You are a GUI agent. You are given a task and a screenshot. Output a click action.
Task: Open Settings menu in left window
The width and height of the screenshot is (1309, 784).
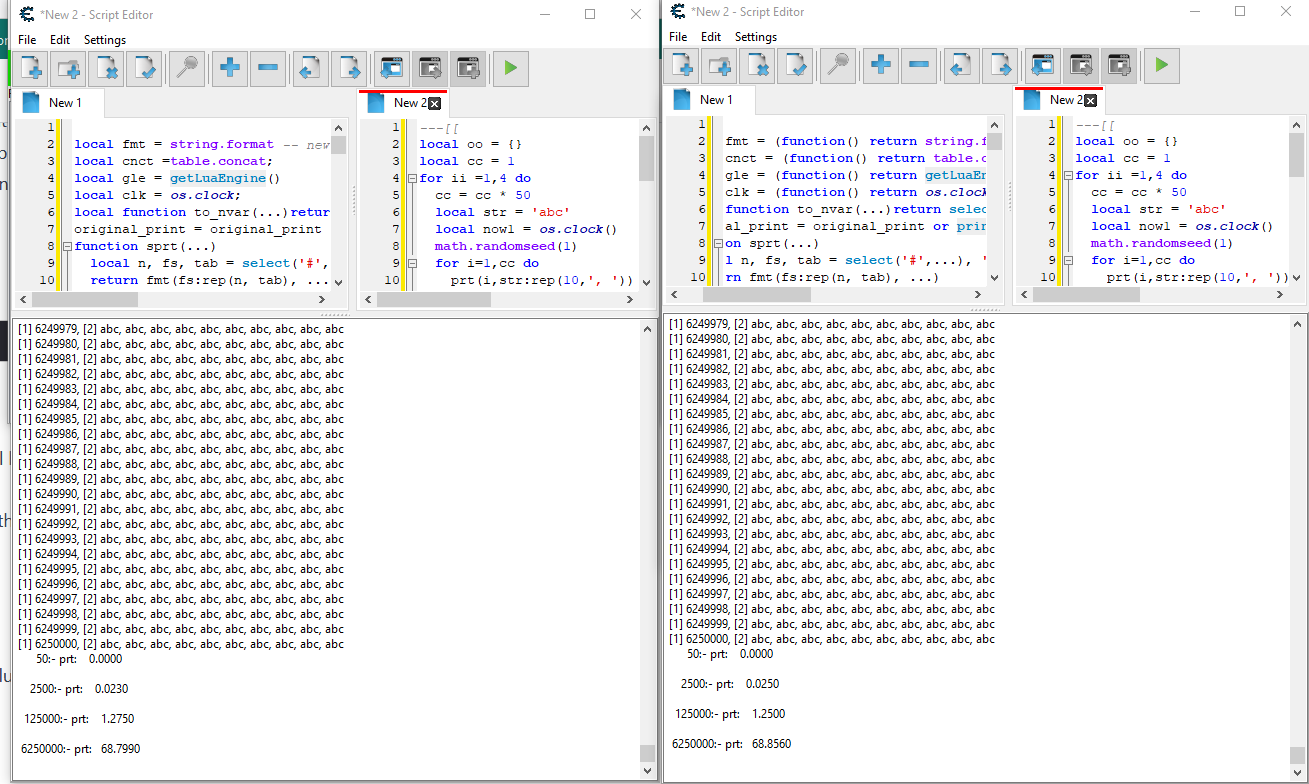[x=105, y=40]
